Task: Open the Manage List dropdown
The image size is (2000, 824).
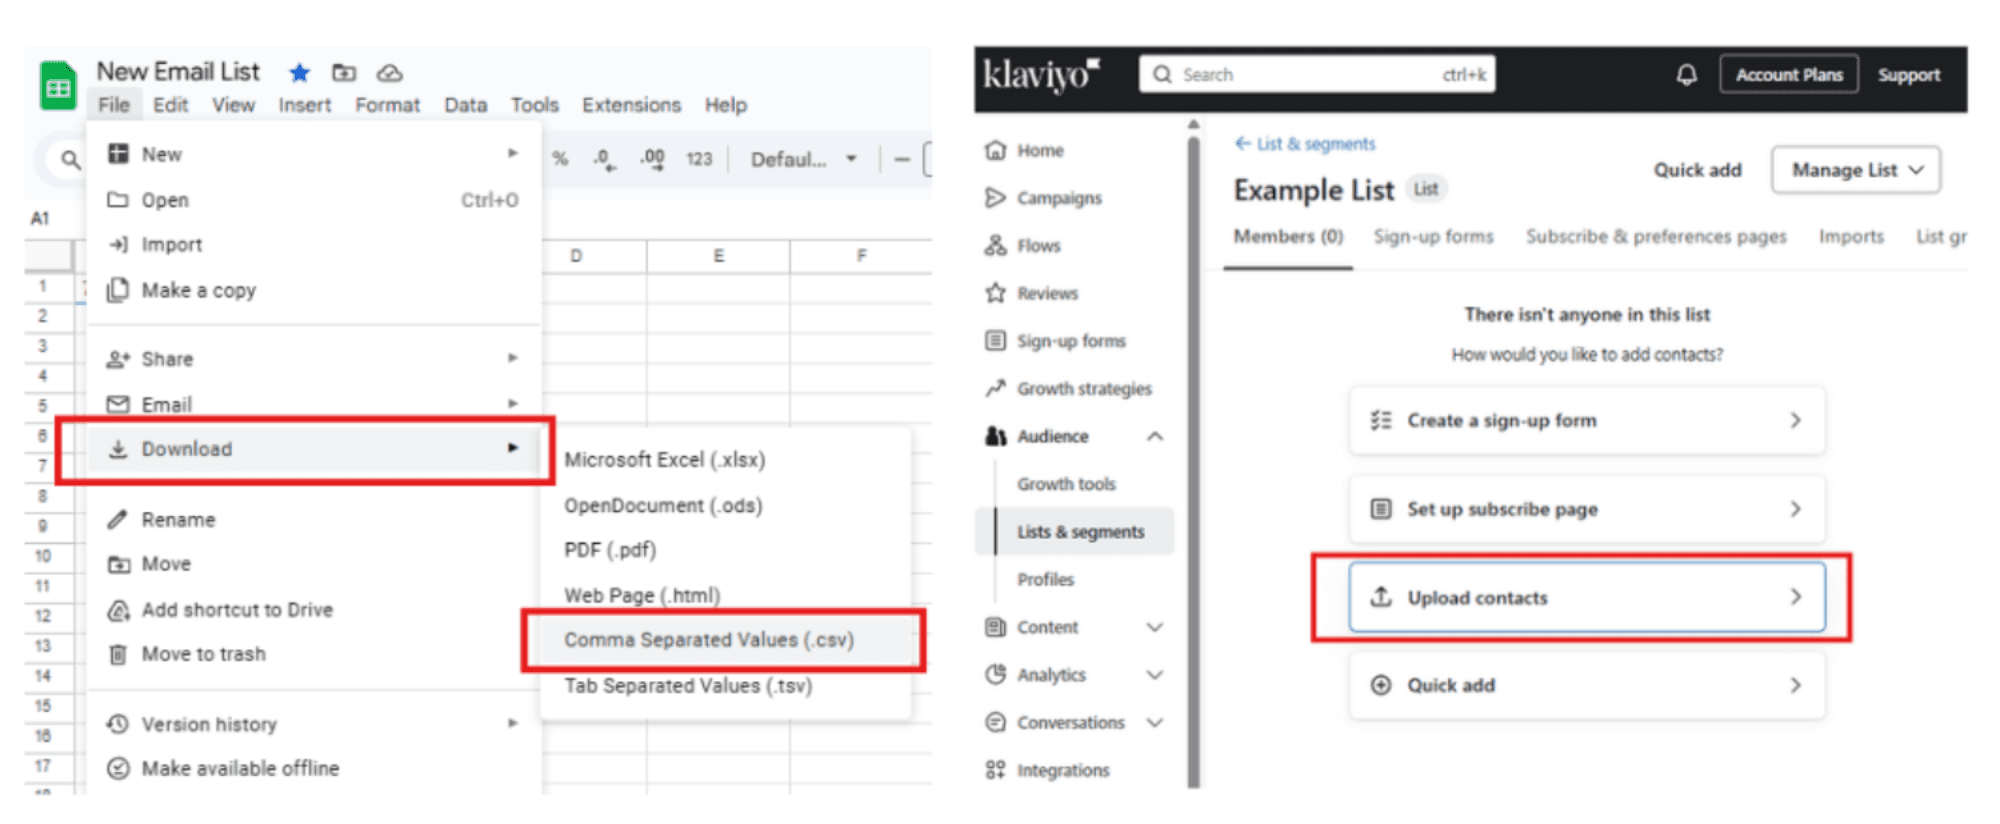Action: [1856, 170]
